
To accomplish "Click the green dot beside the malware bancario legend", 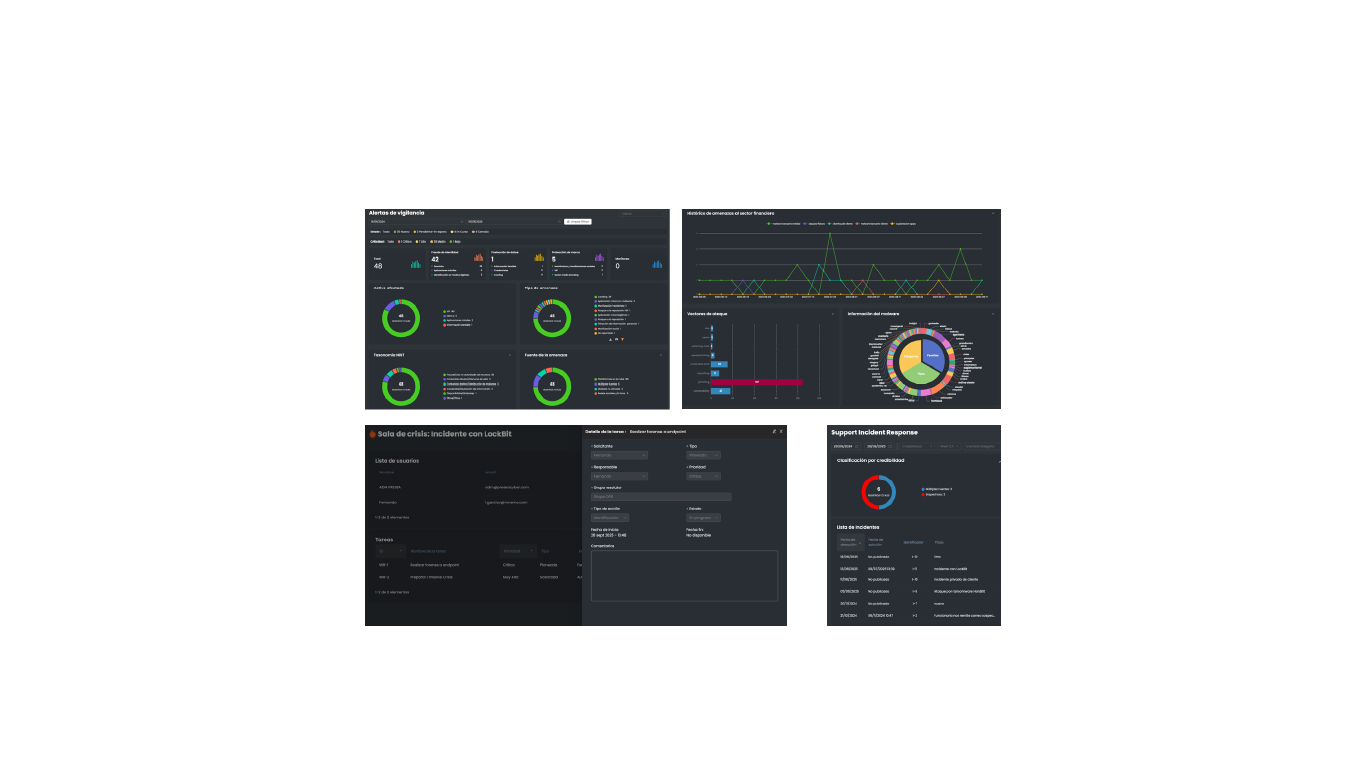I will [x=768, y=224].
